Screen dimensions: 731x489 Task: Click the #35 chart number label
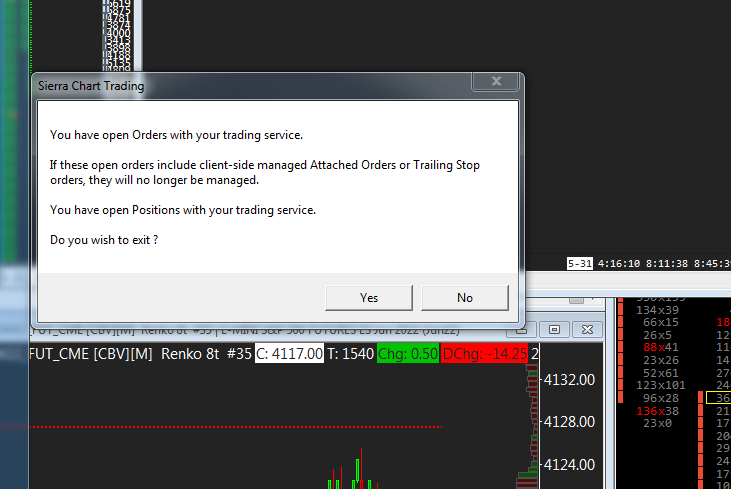tap(239, 354)
